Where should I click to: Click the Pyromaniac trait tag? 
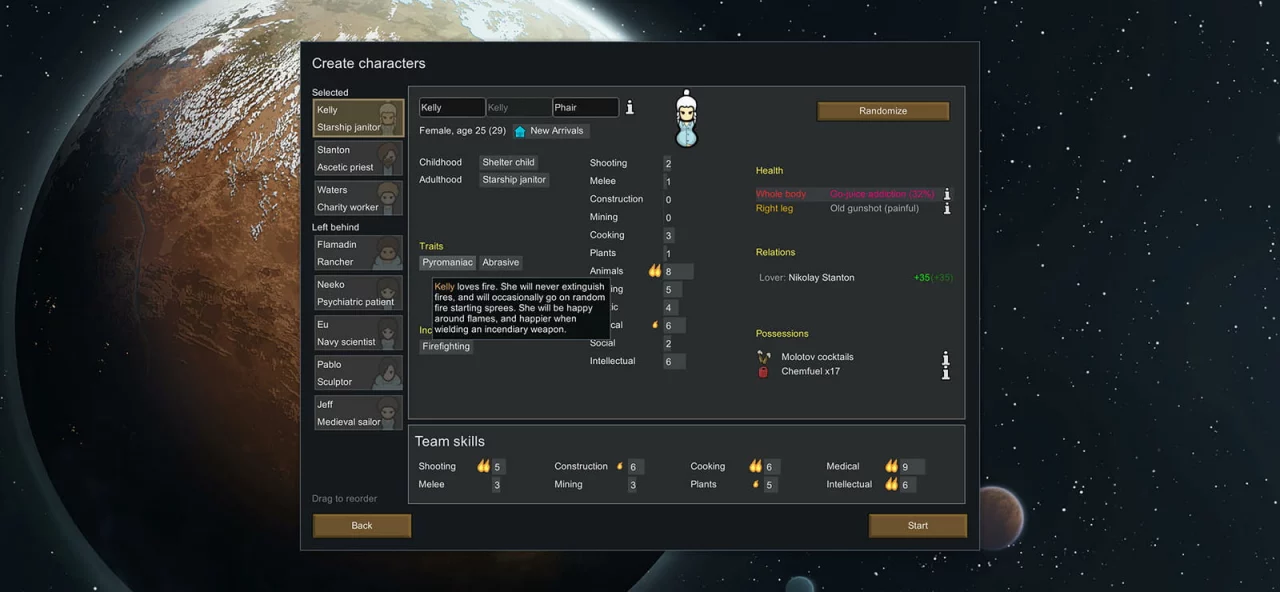[447, 263]
